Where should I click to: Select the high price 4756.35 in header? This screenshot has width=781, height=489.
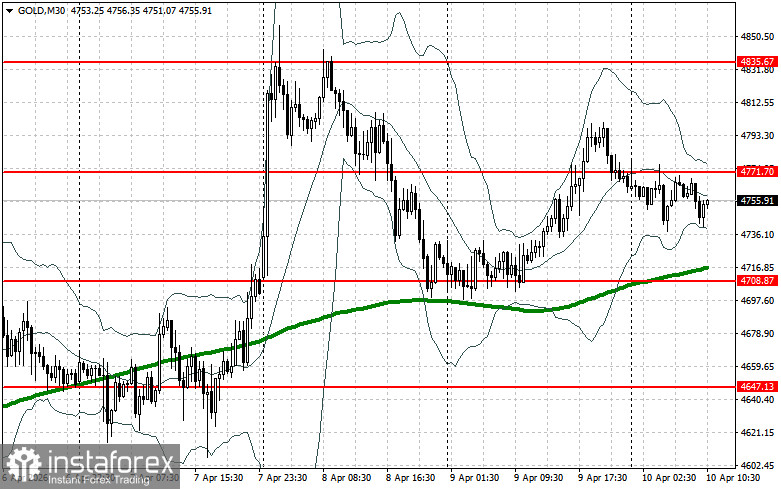(x=123, y=10)
